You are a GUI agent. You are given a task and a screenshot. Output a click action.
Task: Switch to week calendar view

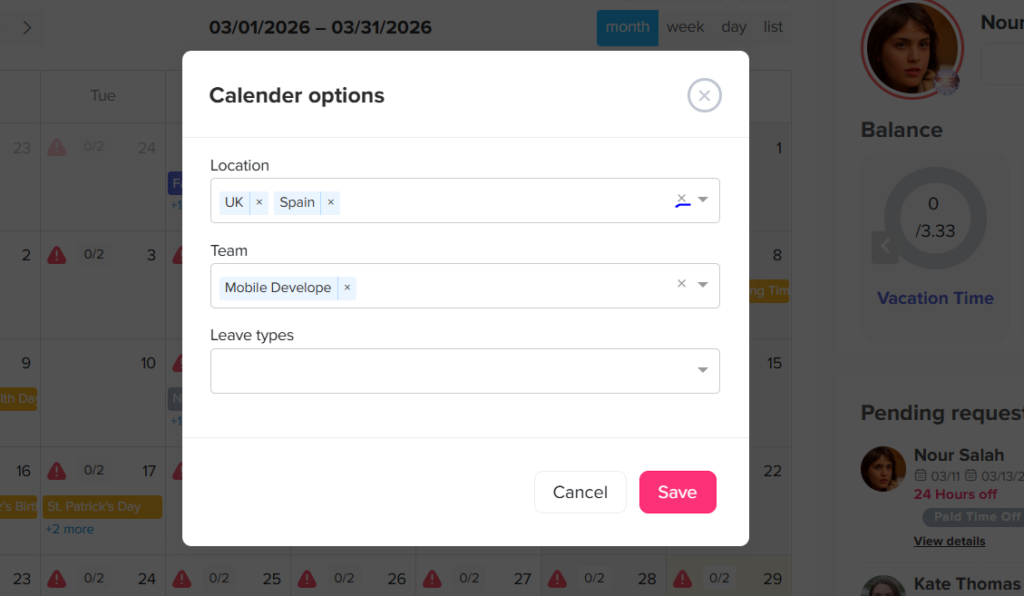(x=685, y=27)
